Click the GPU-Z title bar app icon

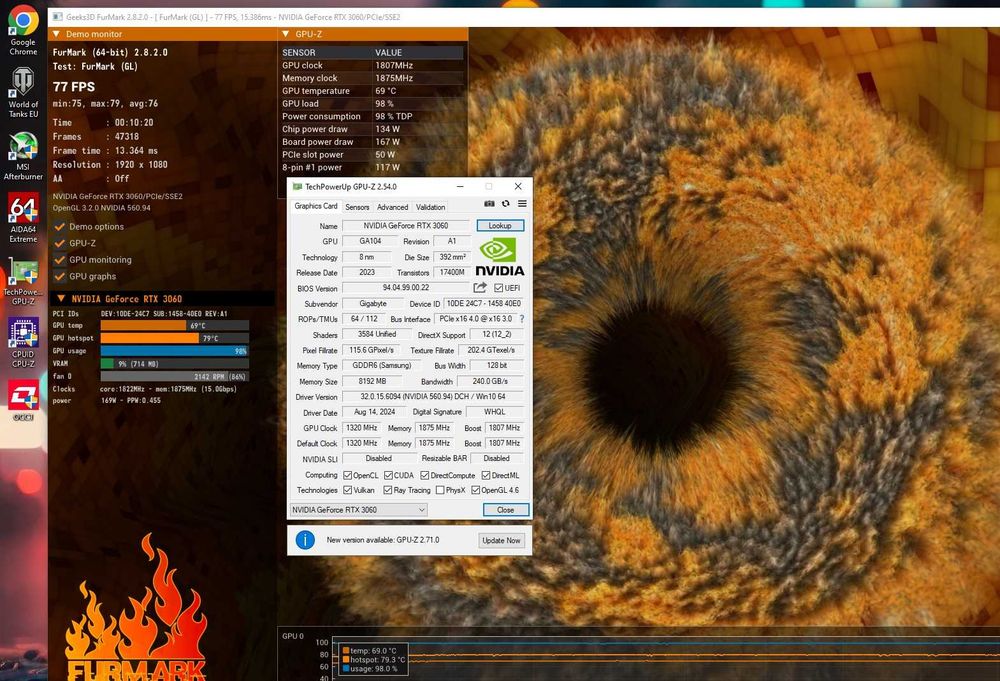tap(297, 187)
